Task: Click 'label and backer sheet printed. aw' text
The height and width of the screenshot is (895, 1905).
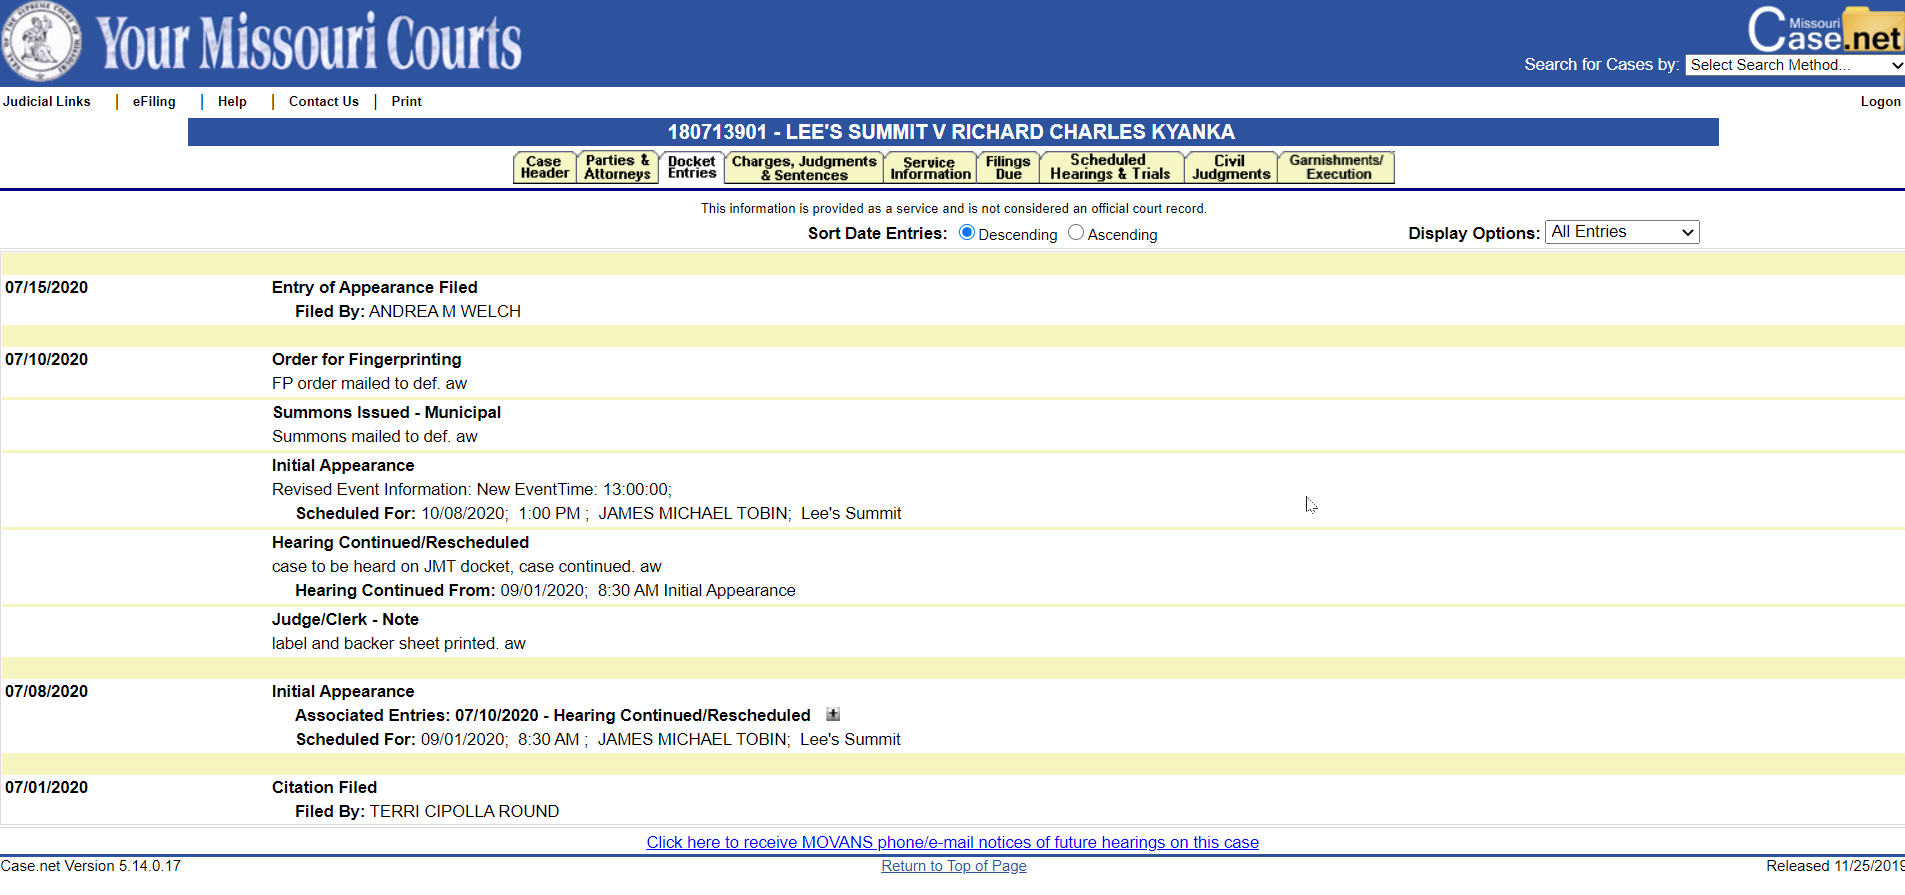Action: pos(399,643)
